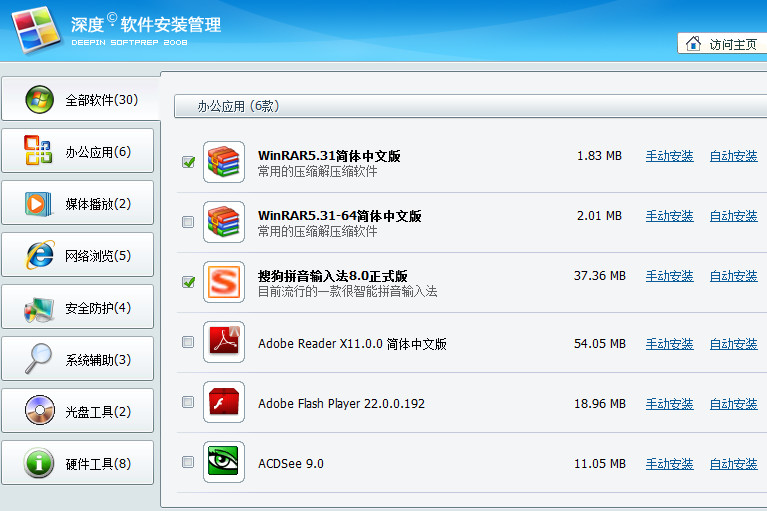Click the shield monitor icon for 安全防护
This screenshot has width=767, height=511.
pyautogui.click(x=39, y=309)
